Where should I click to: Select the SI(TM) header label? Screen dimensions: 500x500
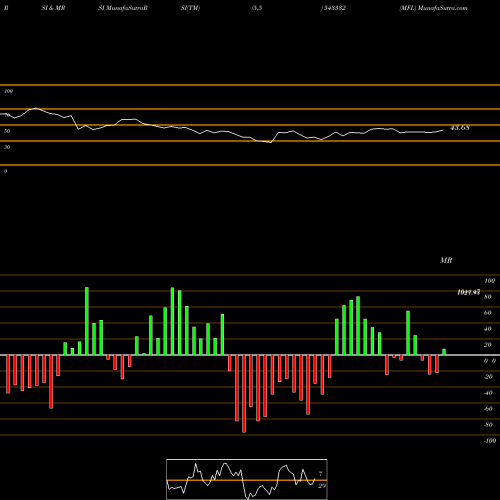(x=190, y=8)
